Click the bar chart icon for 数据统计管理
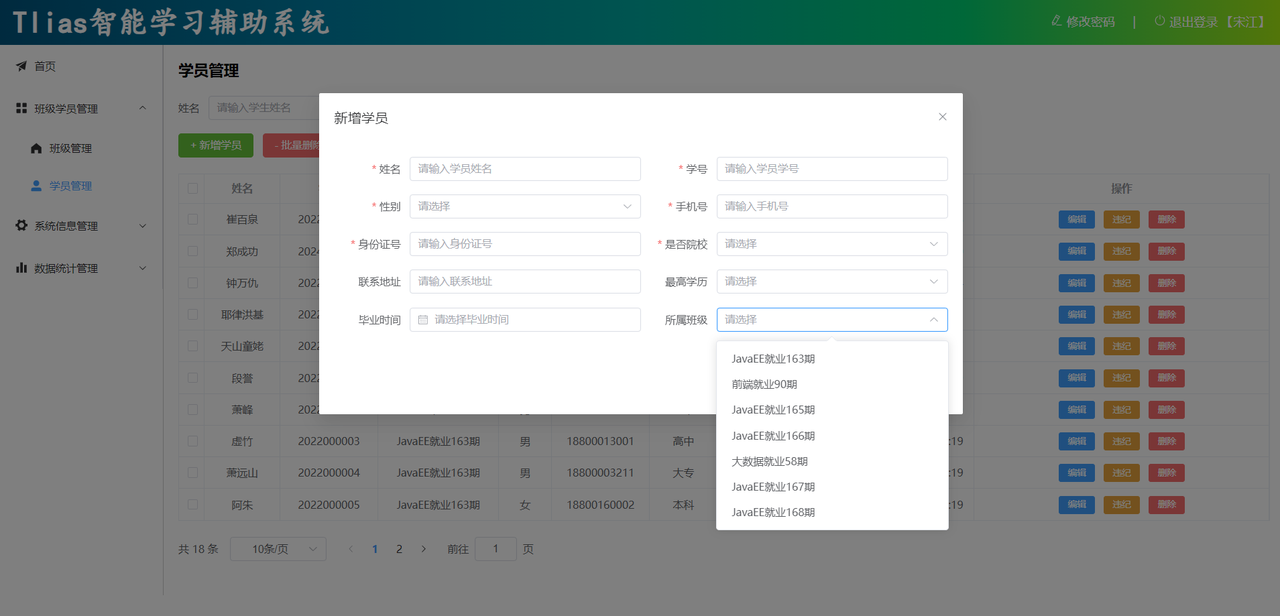 pos(21,268)
